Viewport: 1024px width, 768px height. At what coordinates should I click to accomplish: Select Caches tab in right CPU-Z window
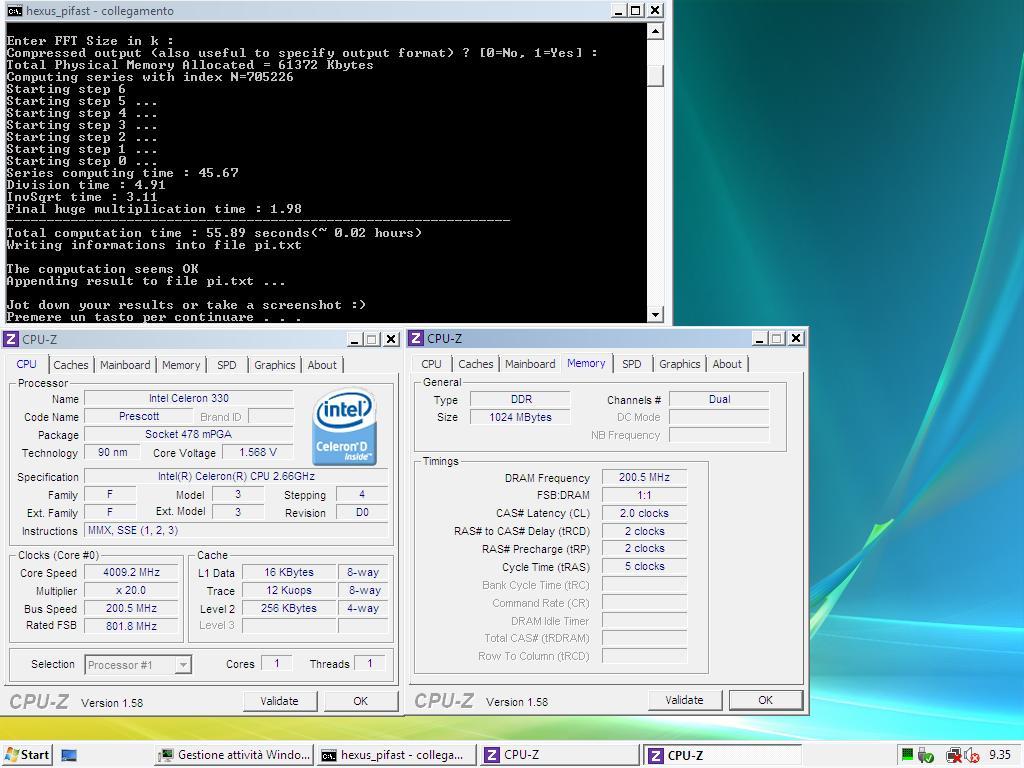coord(475,364)
